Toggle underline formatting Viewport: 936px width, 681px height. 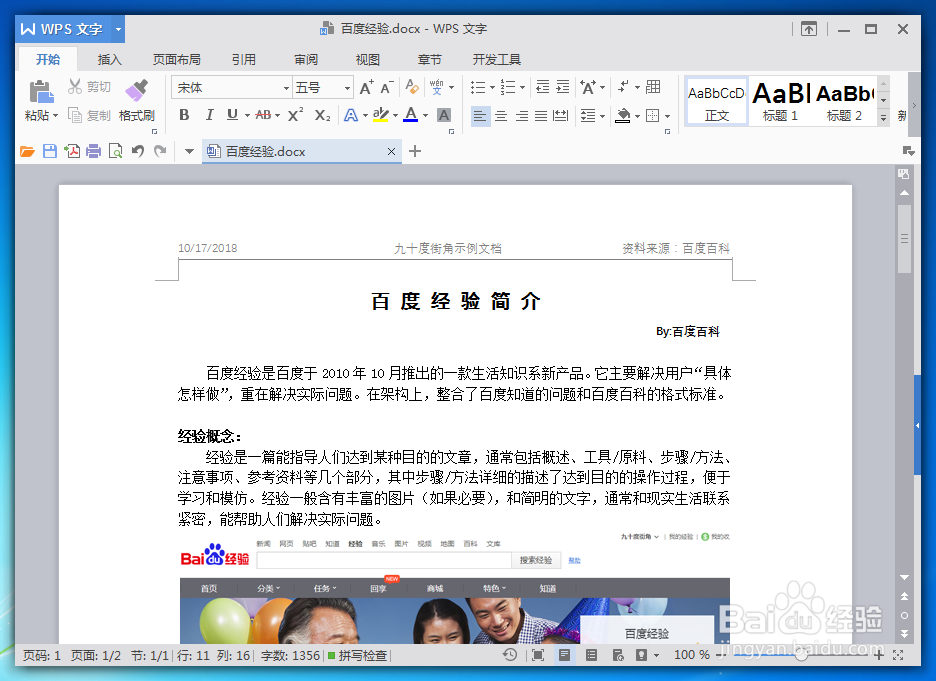(232, 115)
